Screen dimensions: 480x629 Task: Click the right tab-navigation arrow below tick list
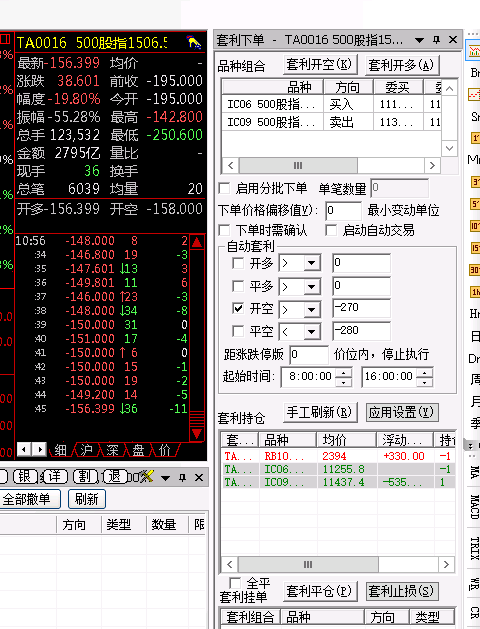click(39, 449)
